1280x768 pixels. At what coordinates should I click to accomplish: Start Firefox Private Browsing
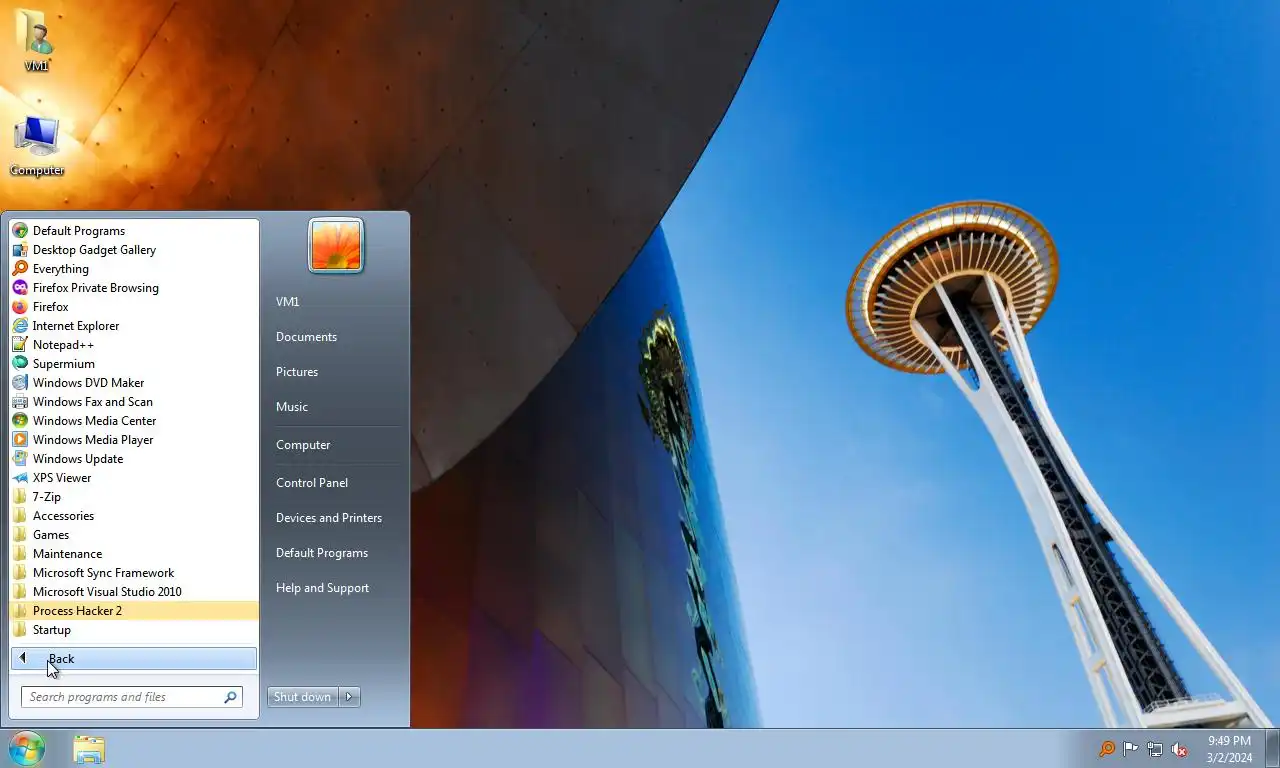tap(134, 288)
